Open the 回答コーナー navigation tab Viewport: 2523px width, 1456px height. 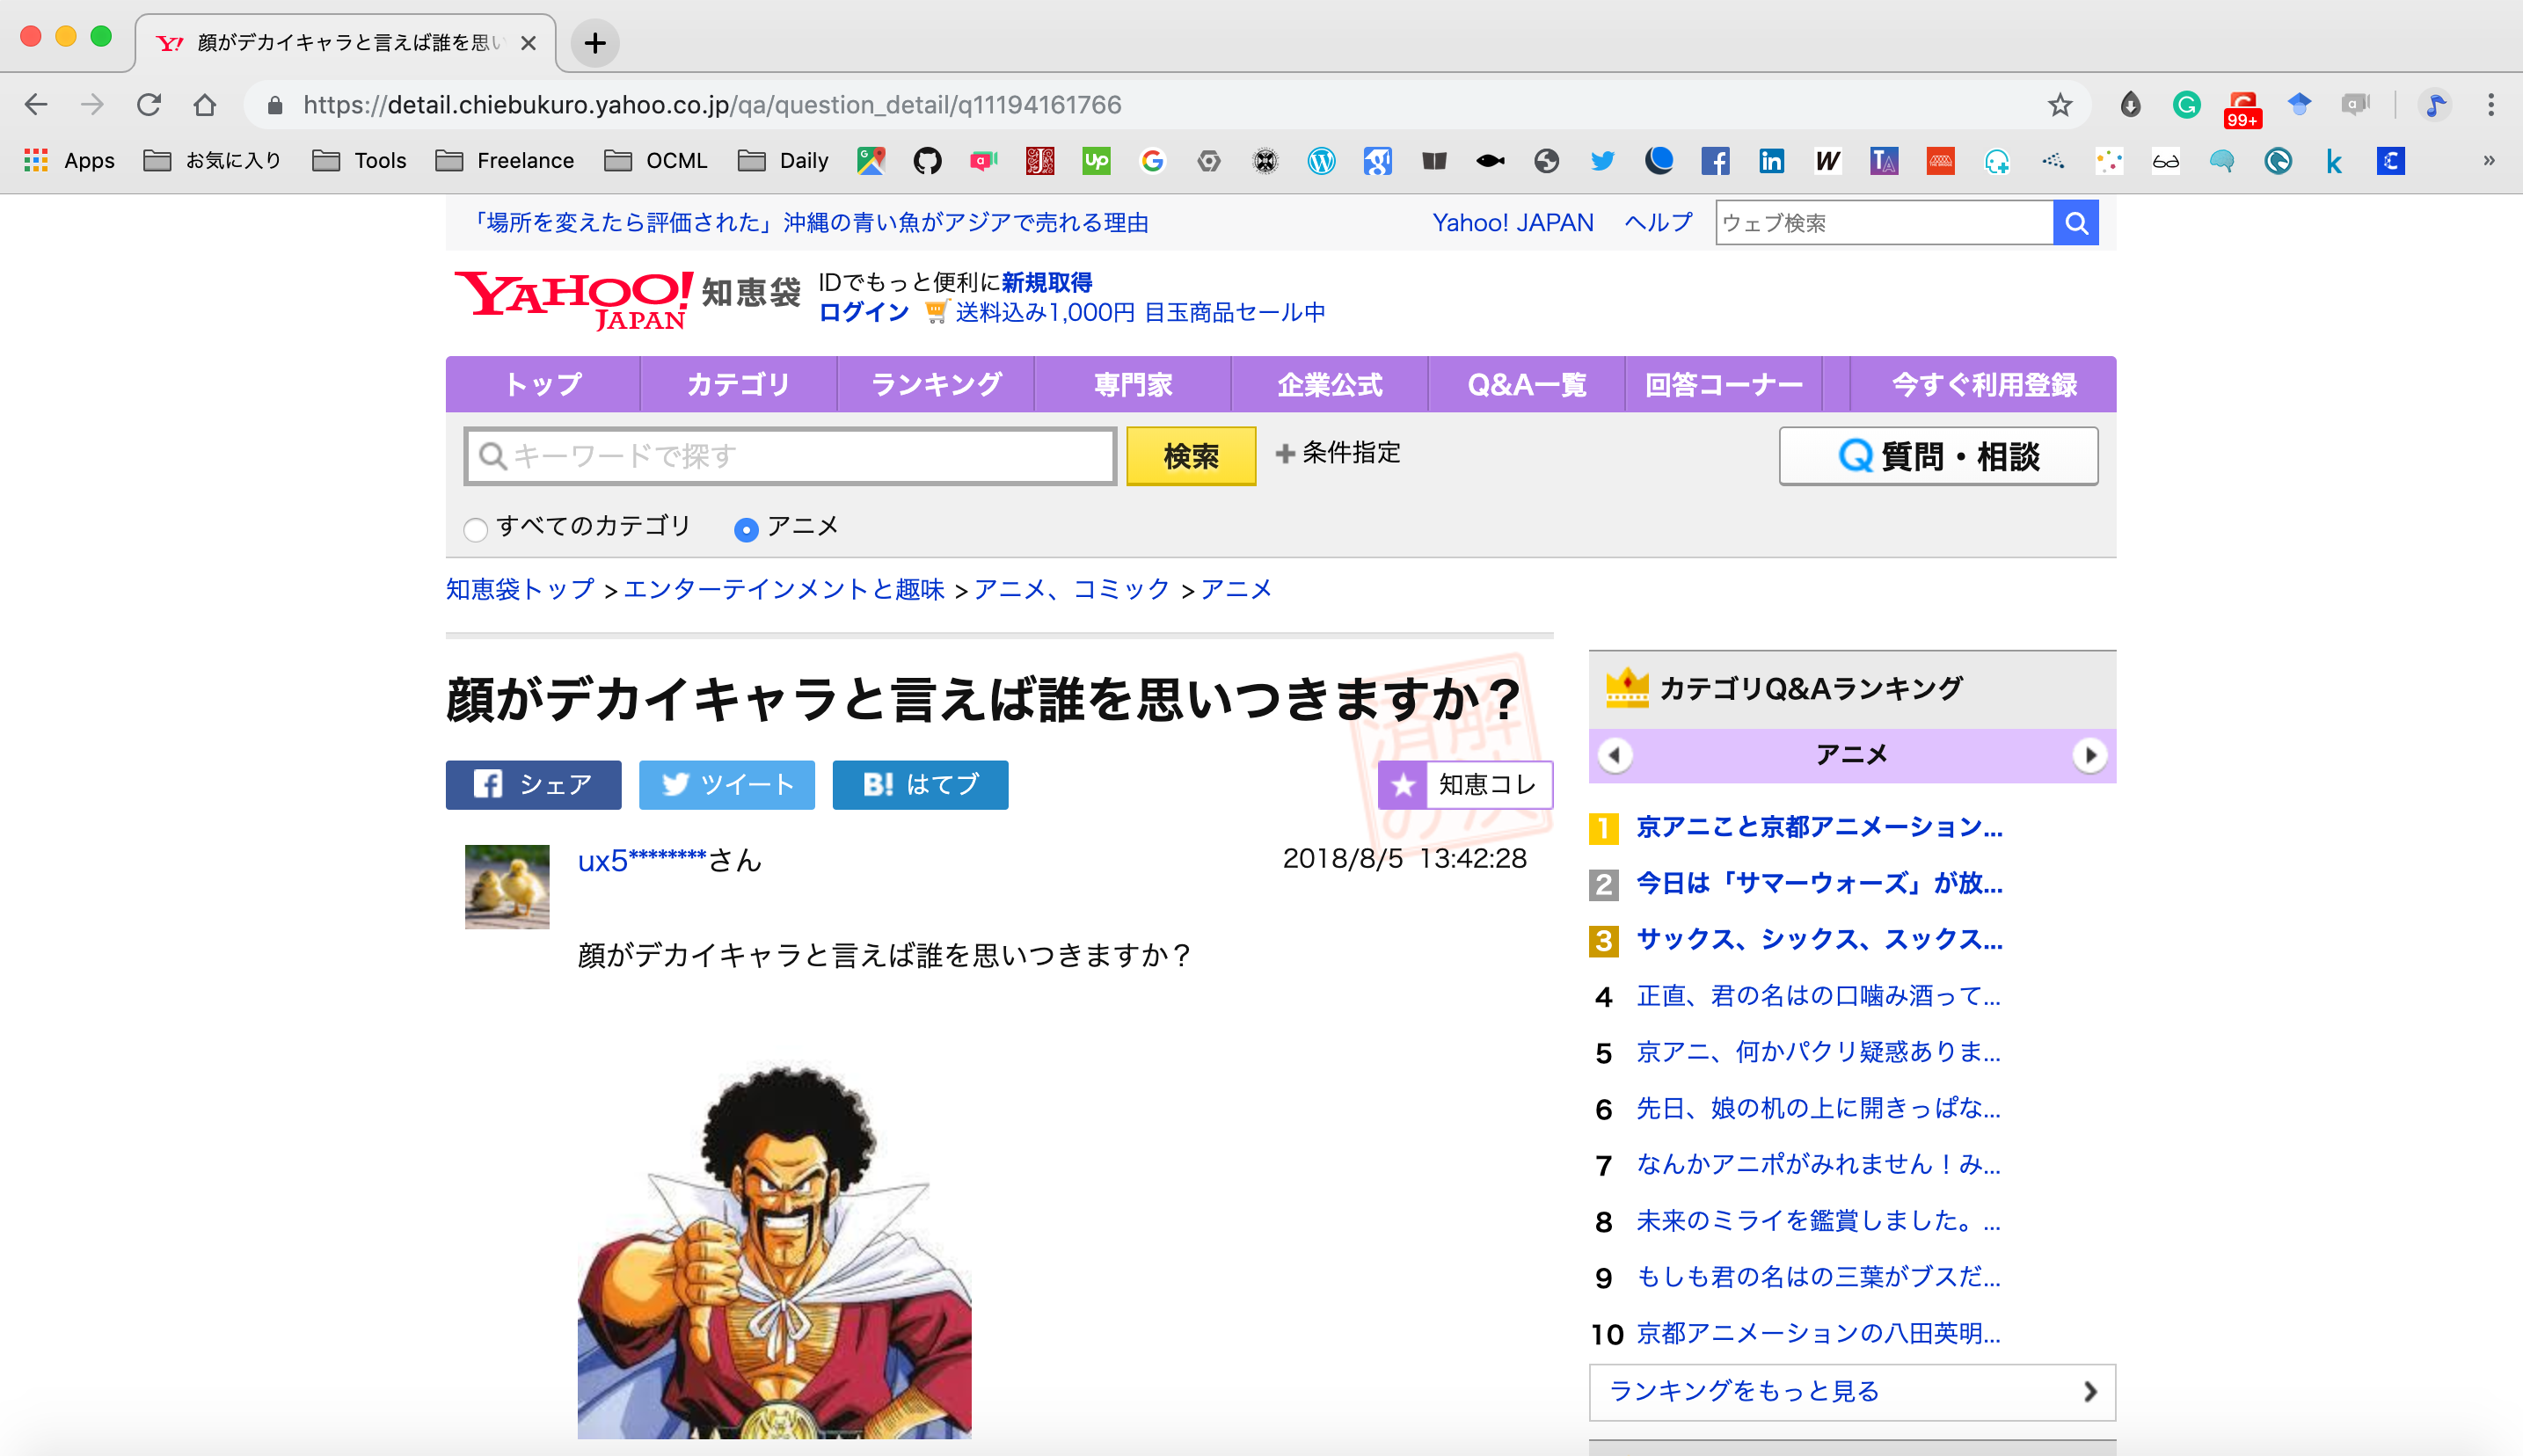tap(1724, 384)
